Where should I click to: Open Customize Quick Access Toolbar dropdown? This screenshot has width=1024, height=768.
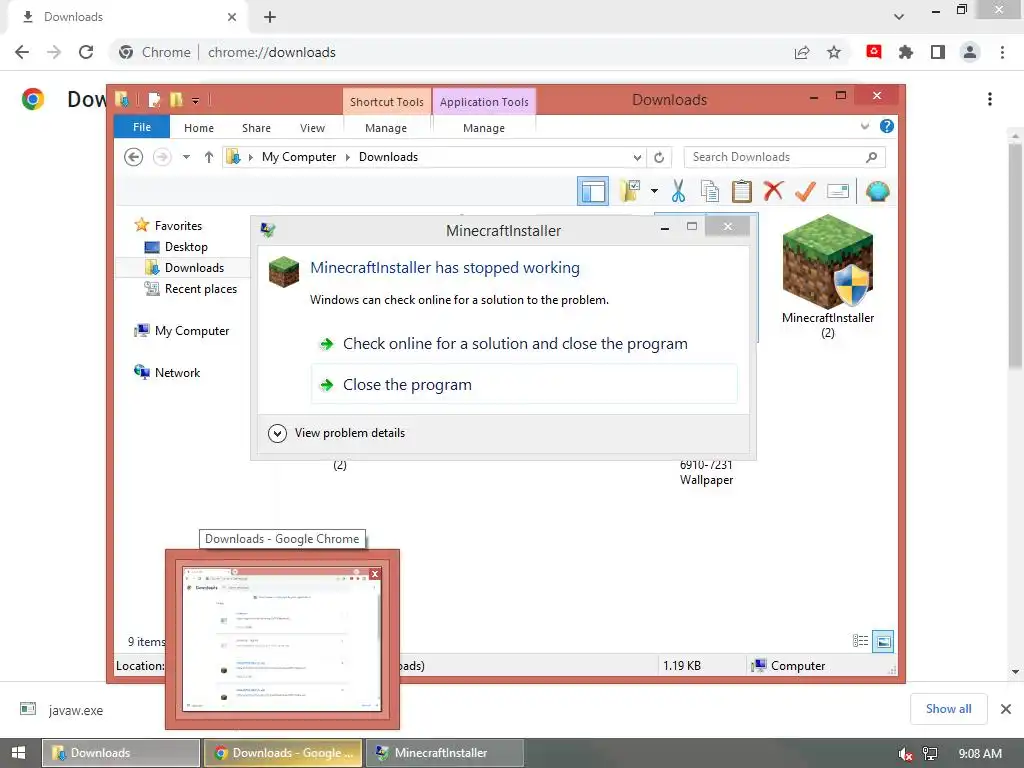point(195,101)
